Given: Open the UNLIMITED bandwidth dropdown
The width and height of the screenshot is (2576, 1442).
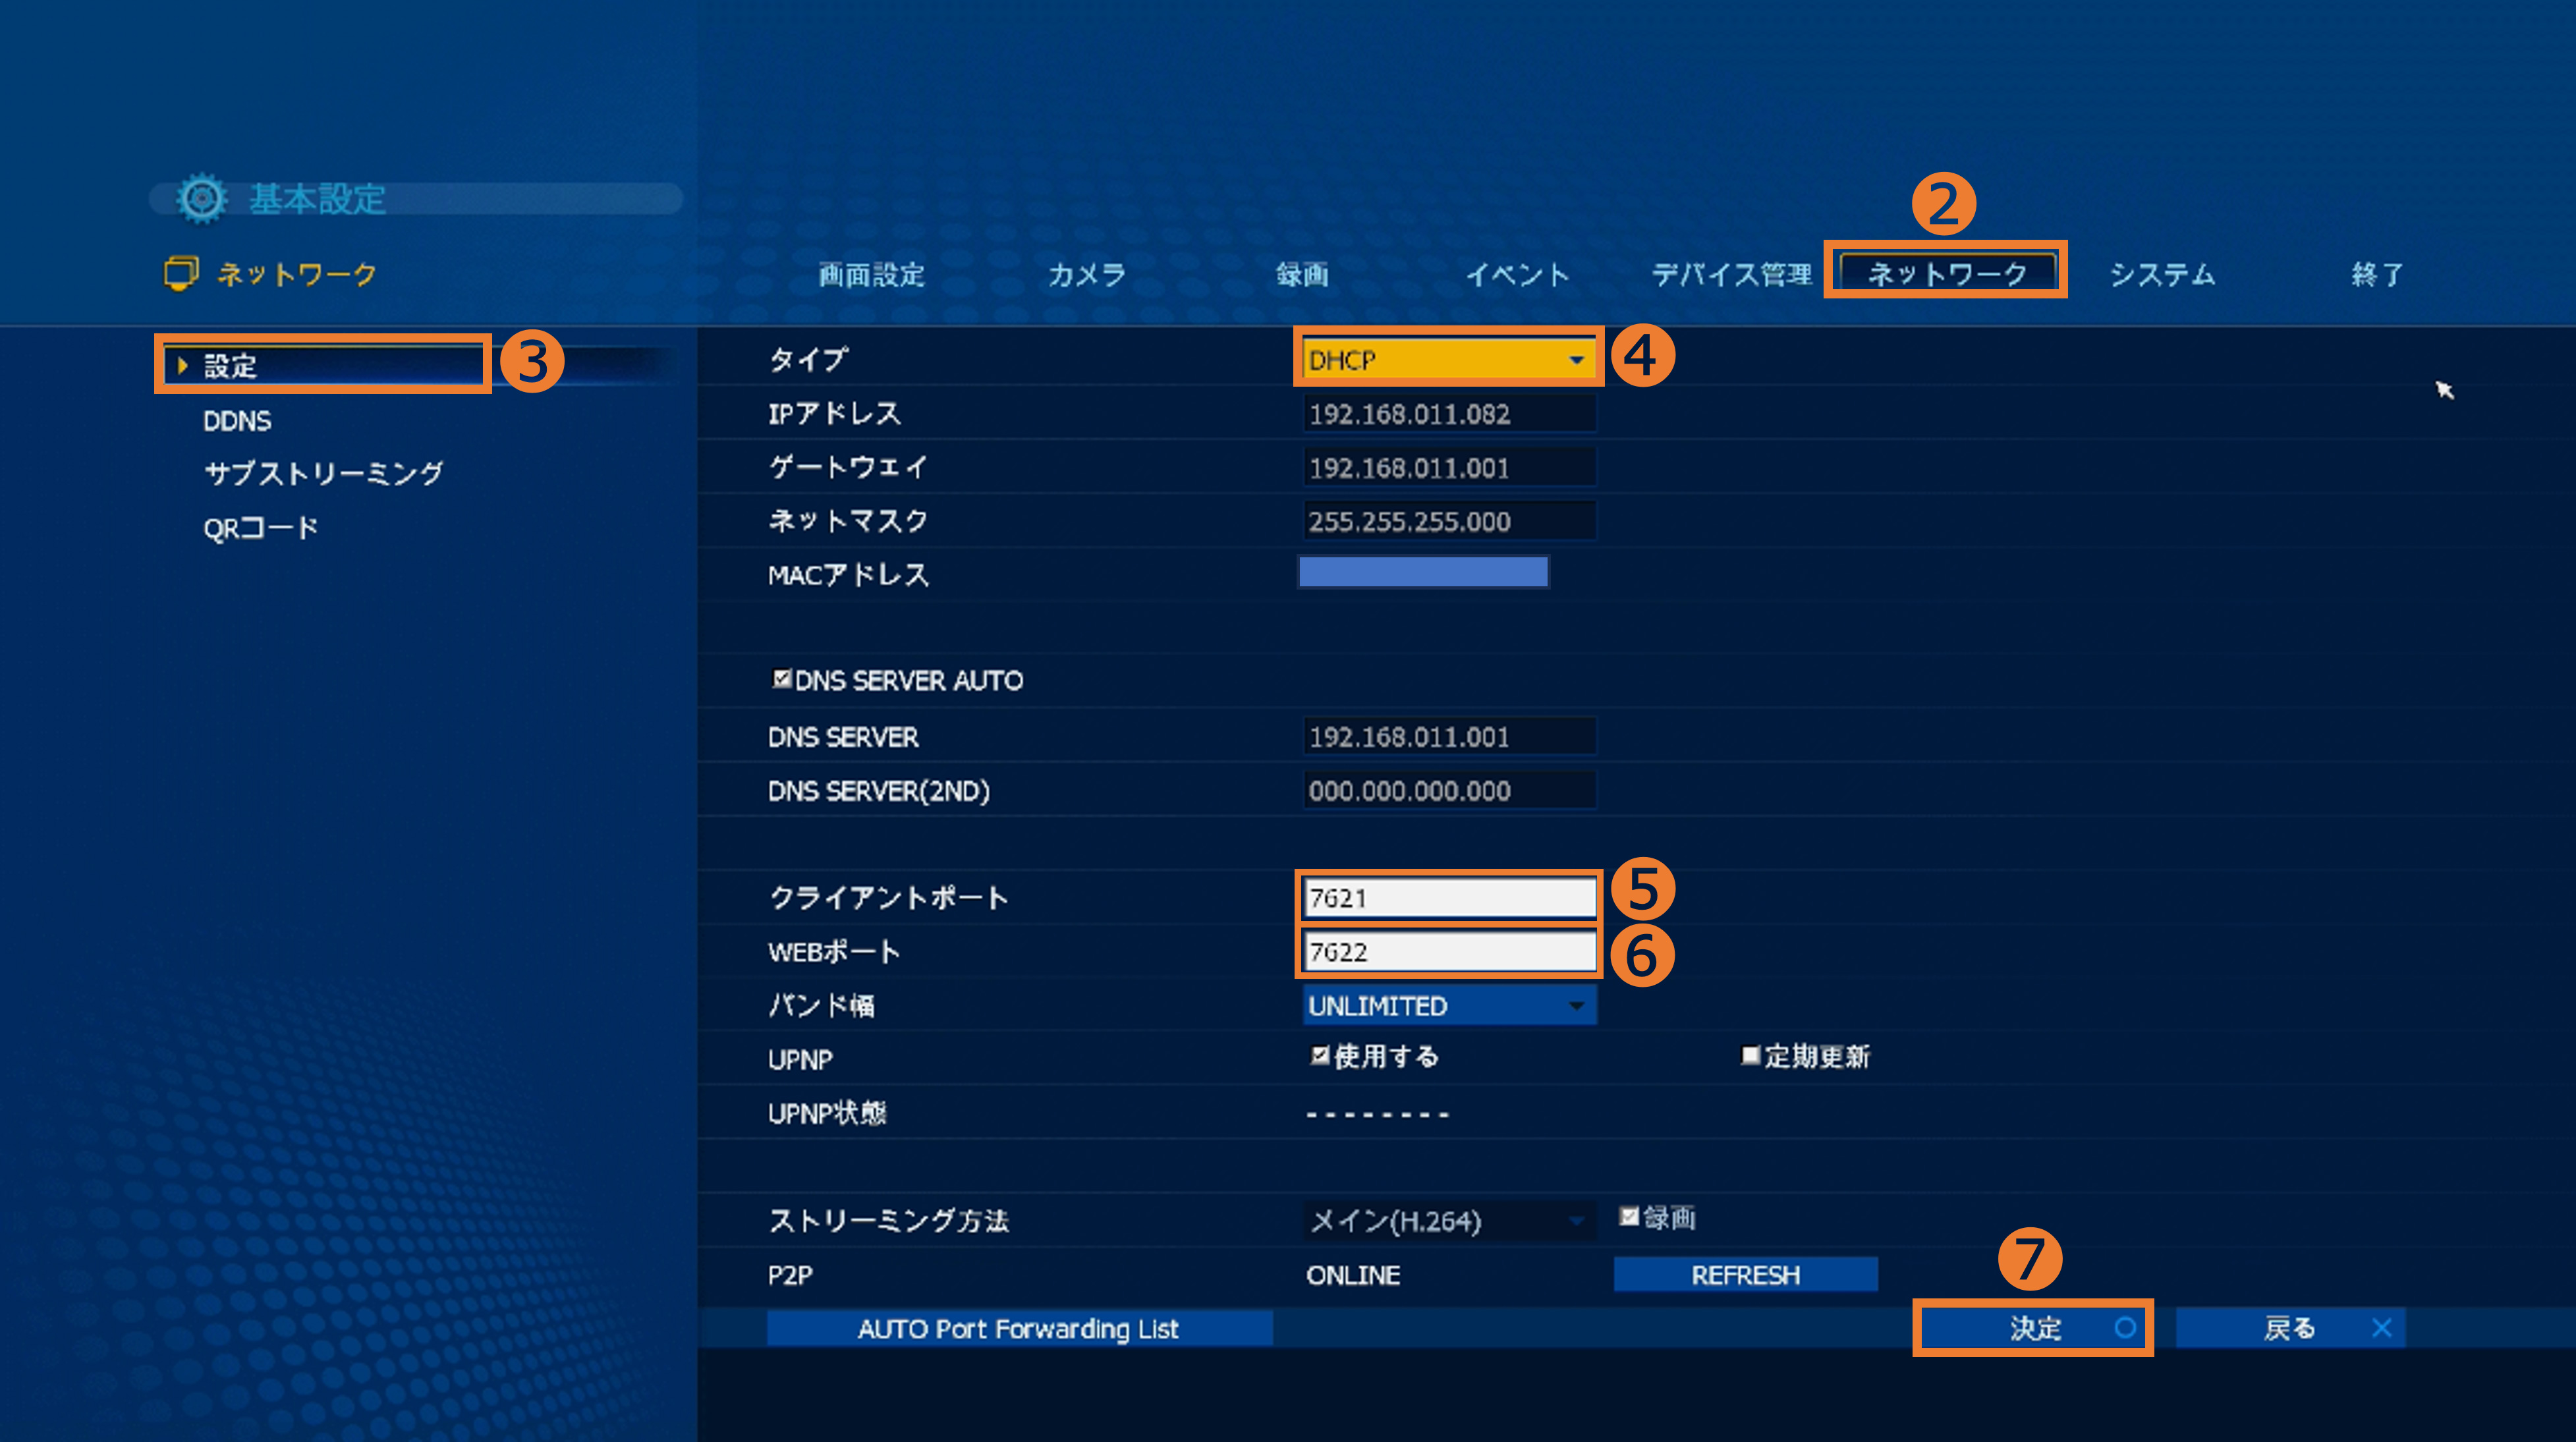Looking at the screenshot, I should pyautogui.click(x=1448, y=1006).
